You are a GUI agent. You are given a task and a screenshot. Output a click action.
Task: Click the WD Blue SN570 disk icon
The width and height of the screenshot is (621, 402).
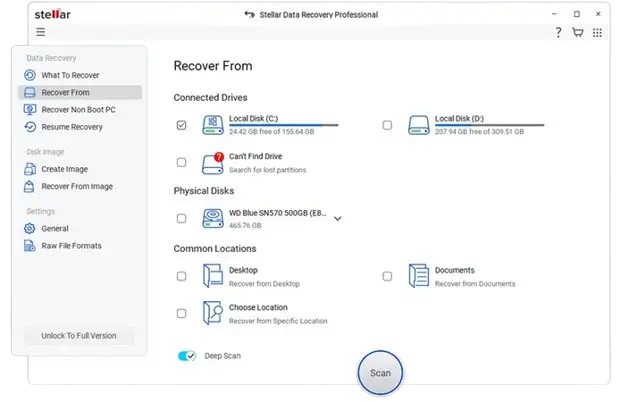pos(213,218)
